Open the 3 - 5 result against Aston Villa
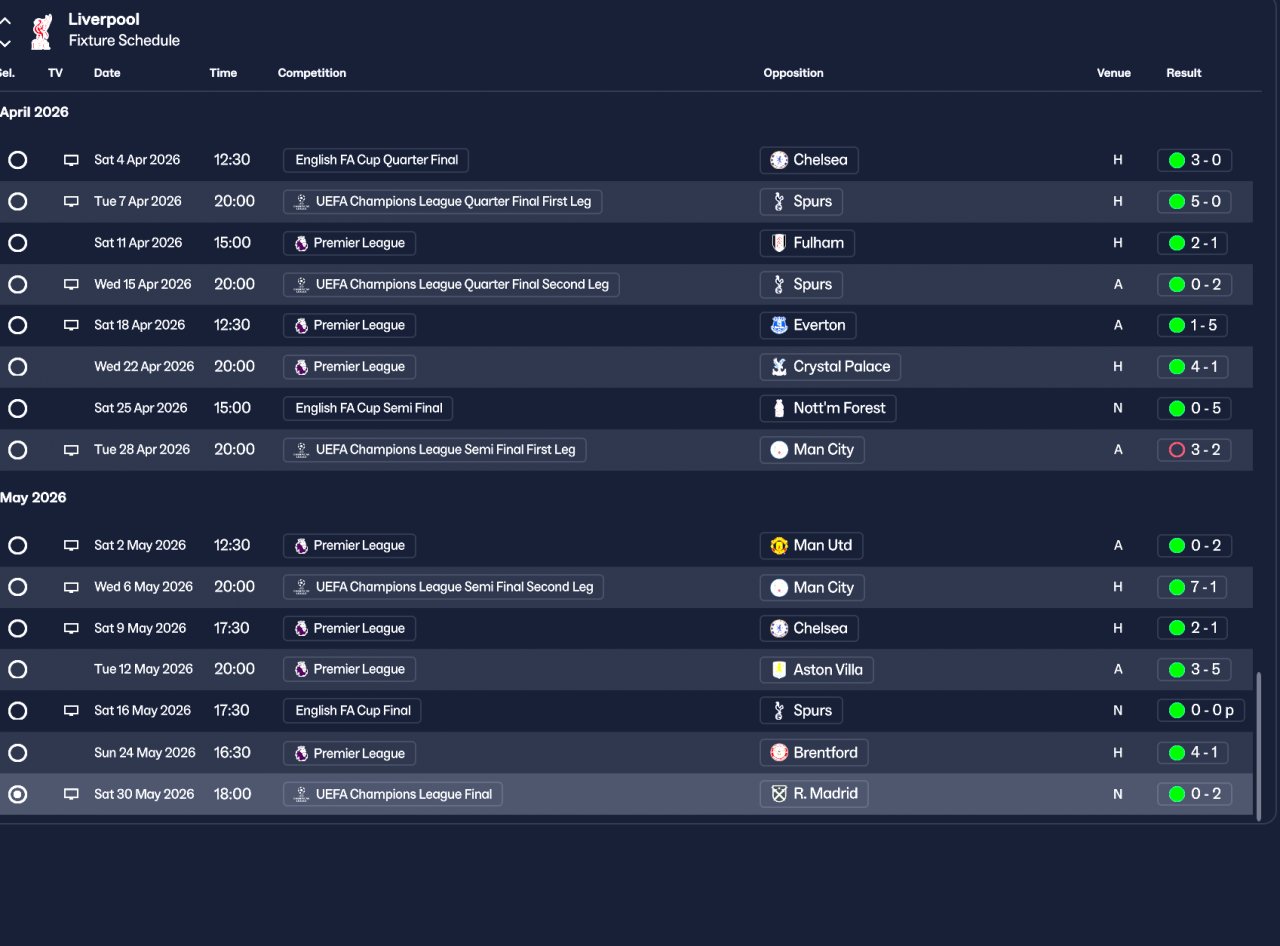The image size is (1280, 946). tap(1194, 670)
